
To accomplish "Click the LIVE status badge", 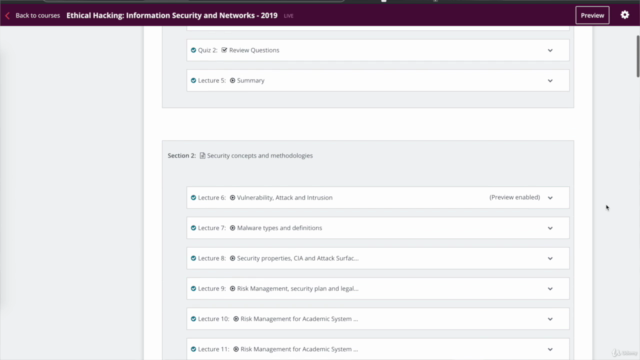I will click(289, 16).
